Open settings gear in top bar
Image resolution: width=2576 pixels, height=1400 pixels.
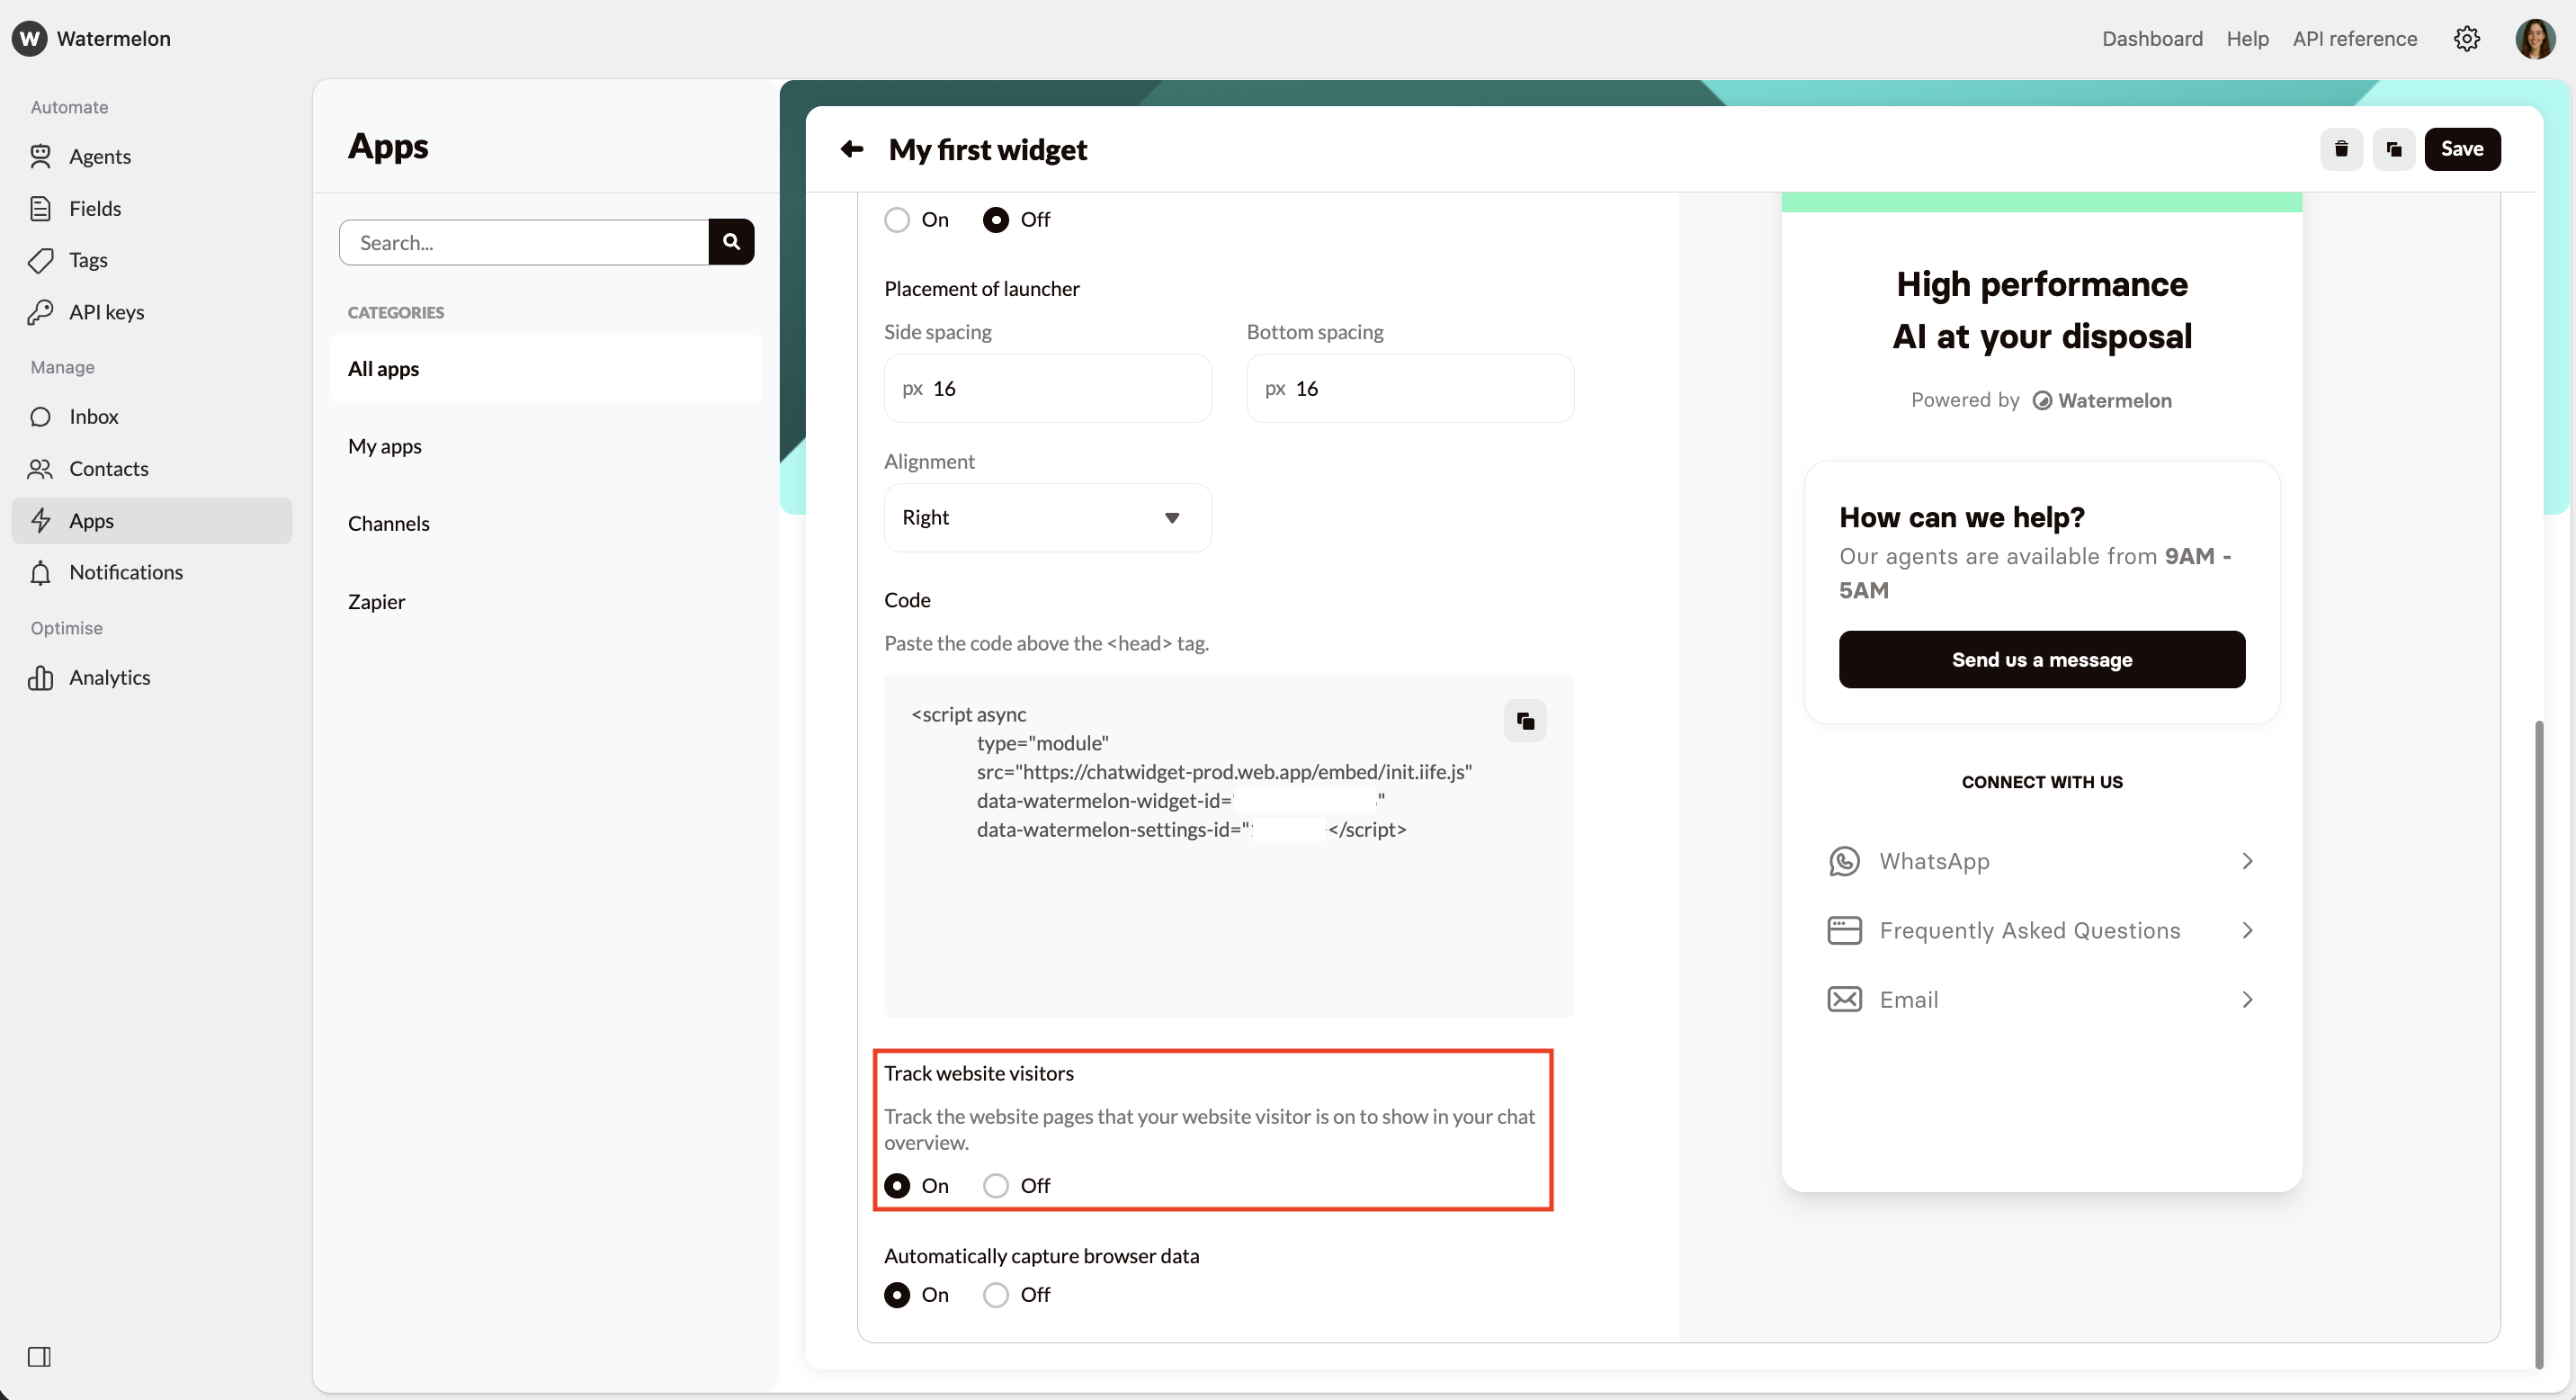[x=2466, y=38]
